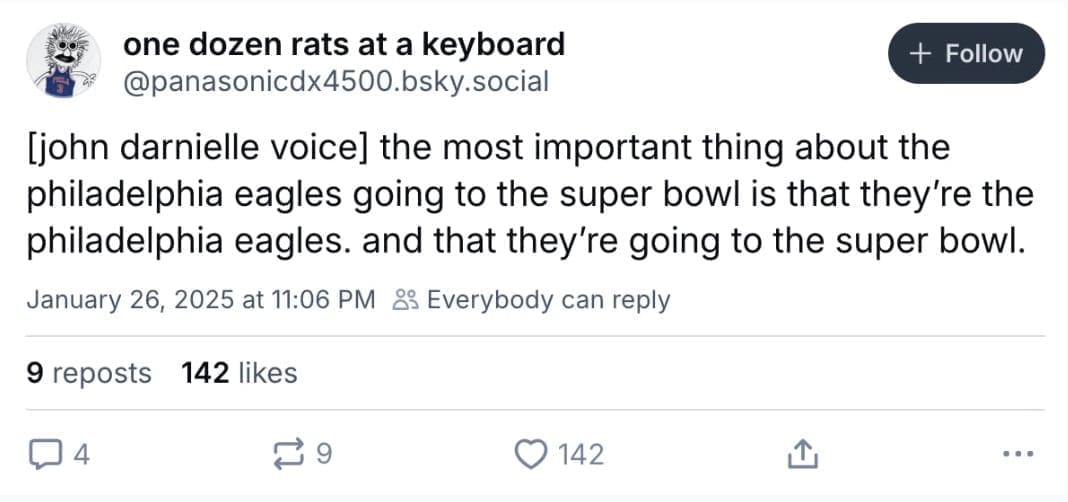Click the 'January 26, 2025 at 11:06 PM' timestamp
The image size is (1068, 502).
(x=201, y=299)
